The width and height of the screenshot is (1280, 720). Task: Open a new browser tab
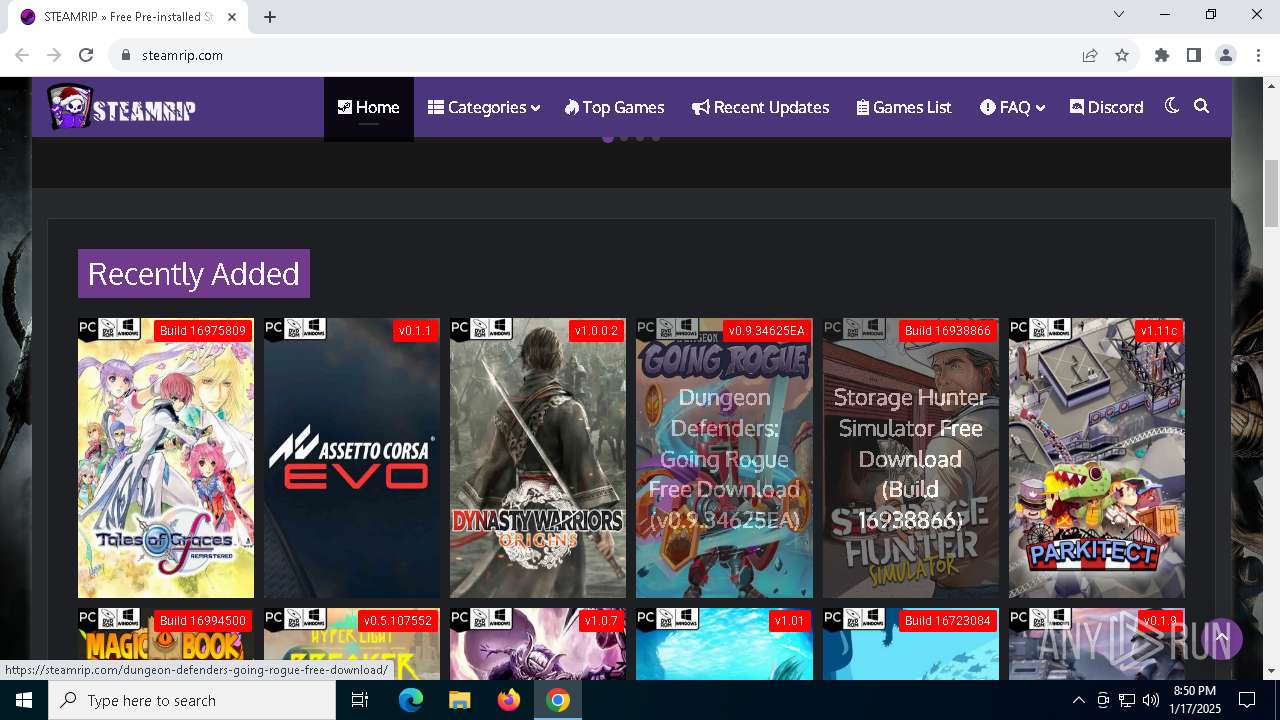[270, 17]
